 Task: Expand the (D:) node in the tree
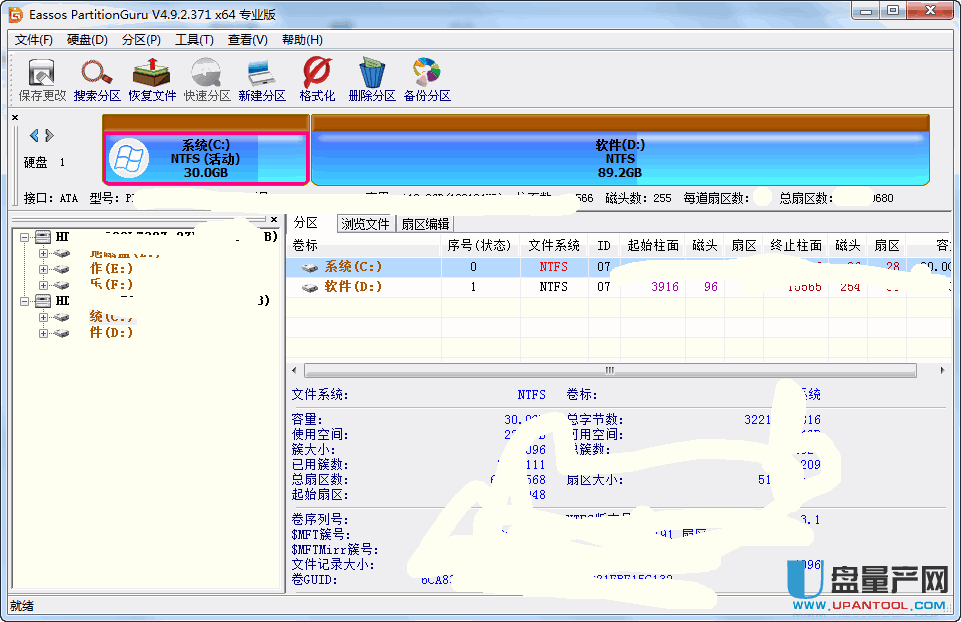click(43, 332)
